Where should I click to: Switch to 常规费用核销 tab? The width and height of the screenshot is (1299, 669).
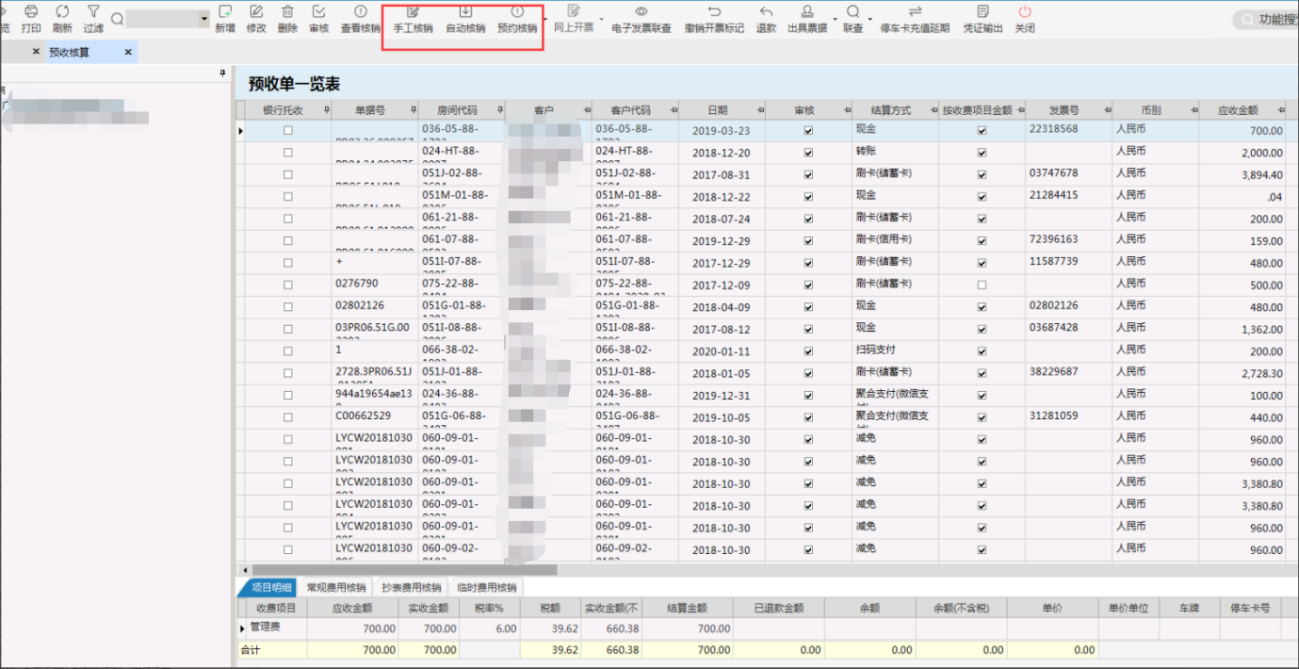point(336,588)
